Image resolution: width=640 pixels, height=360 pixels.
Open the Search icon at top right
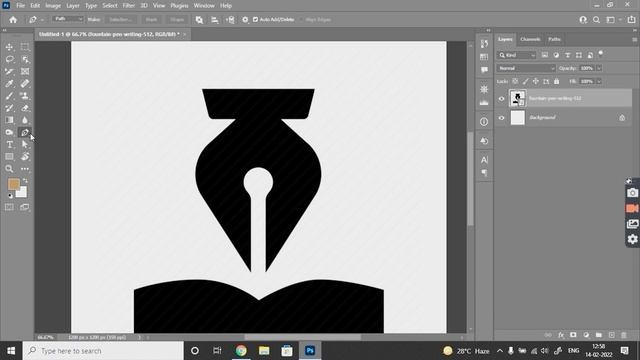pyautogui.click(x=596, y=20)
